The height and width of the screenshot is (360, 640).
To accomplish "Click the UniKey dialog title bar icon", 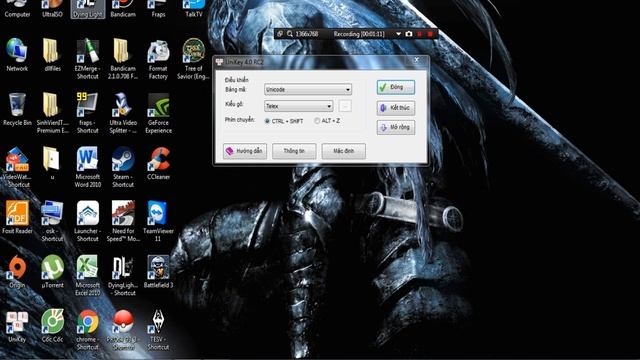I will click(x=220, y=62).
